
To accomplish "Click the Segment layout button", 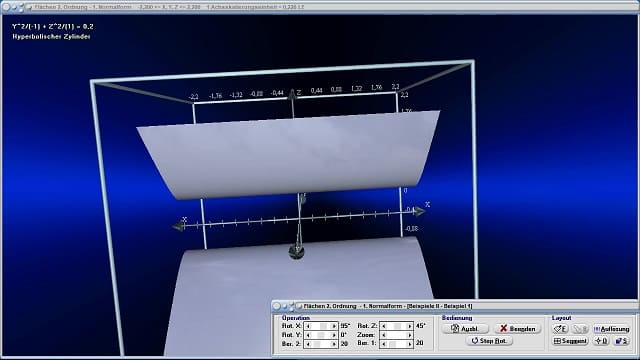I will coord(570,341).
